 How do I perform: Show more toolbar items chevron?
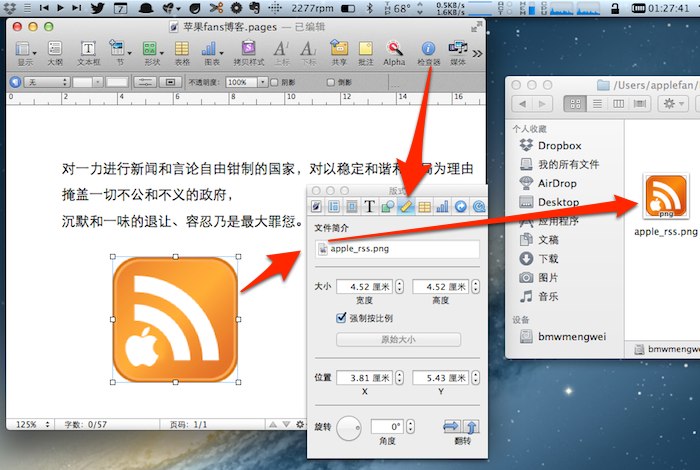[x=477, y=54]
